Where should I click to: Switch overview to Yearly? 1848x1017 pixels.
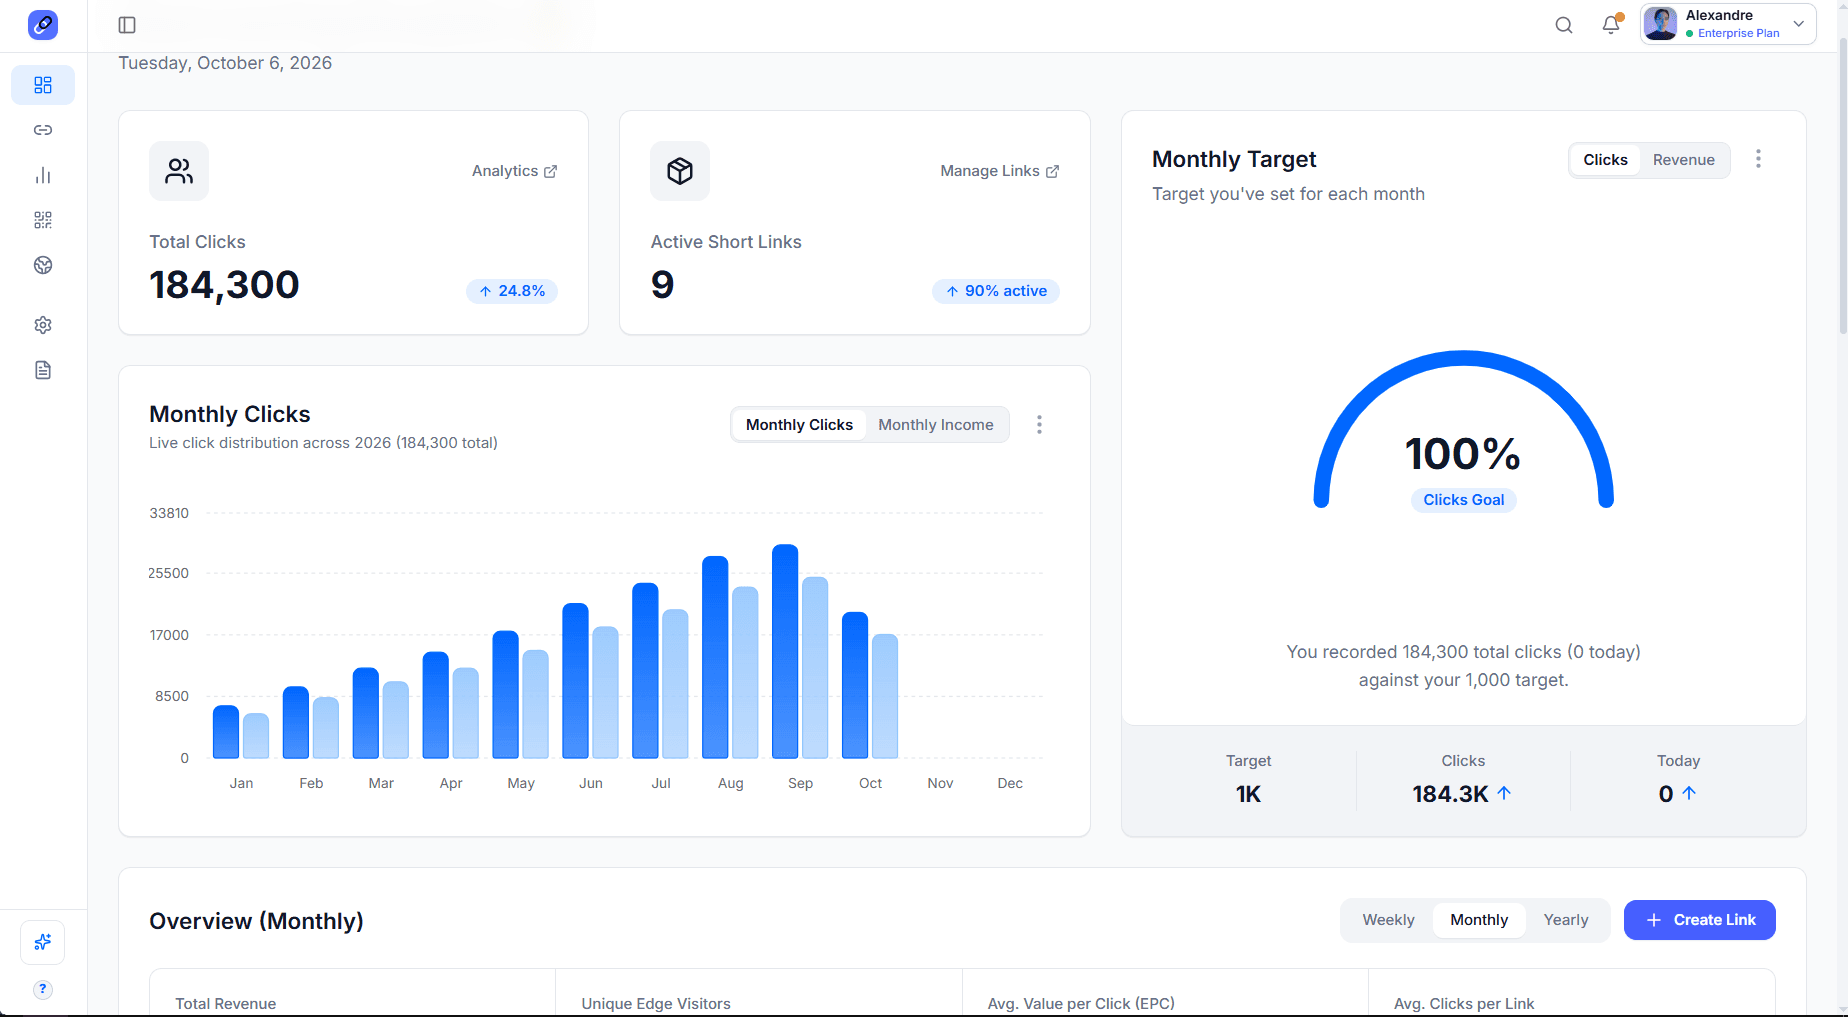[1566, 920]
